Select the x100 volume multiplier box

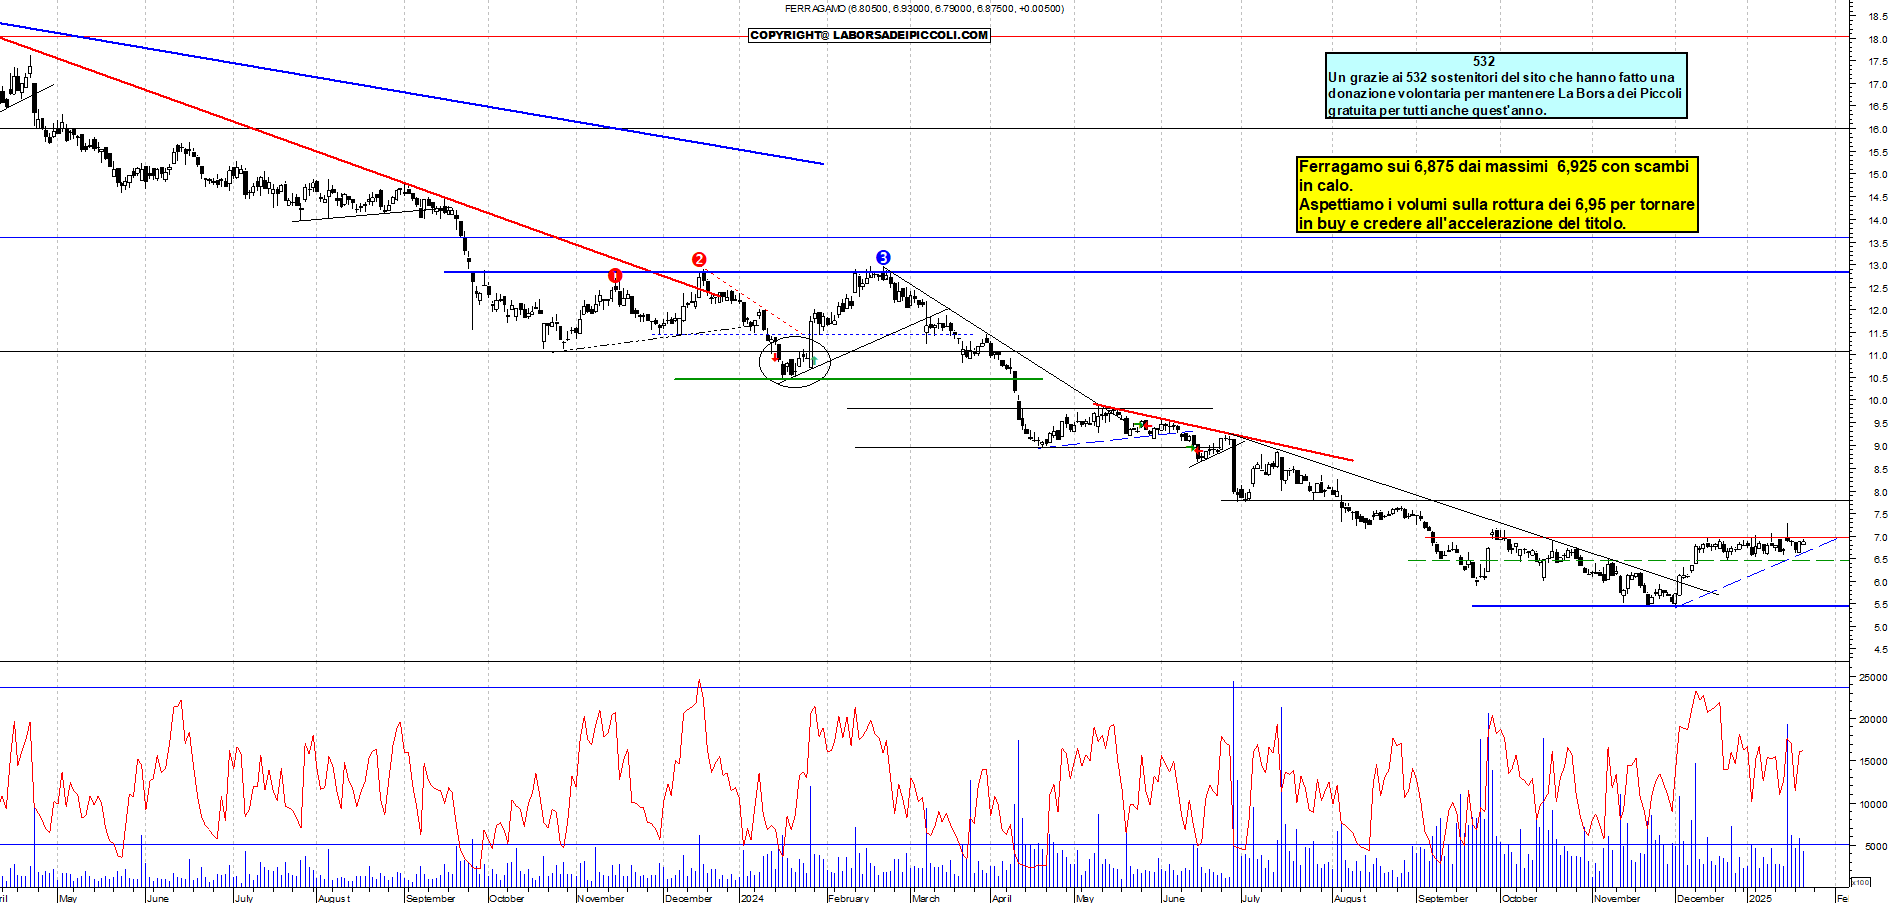click(x=1860, y=882)
